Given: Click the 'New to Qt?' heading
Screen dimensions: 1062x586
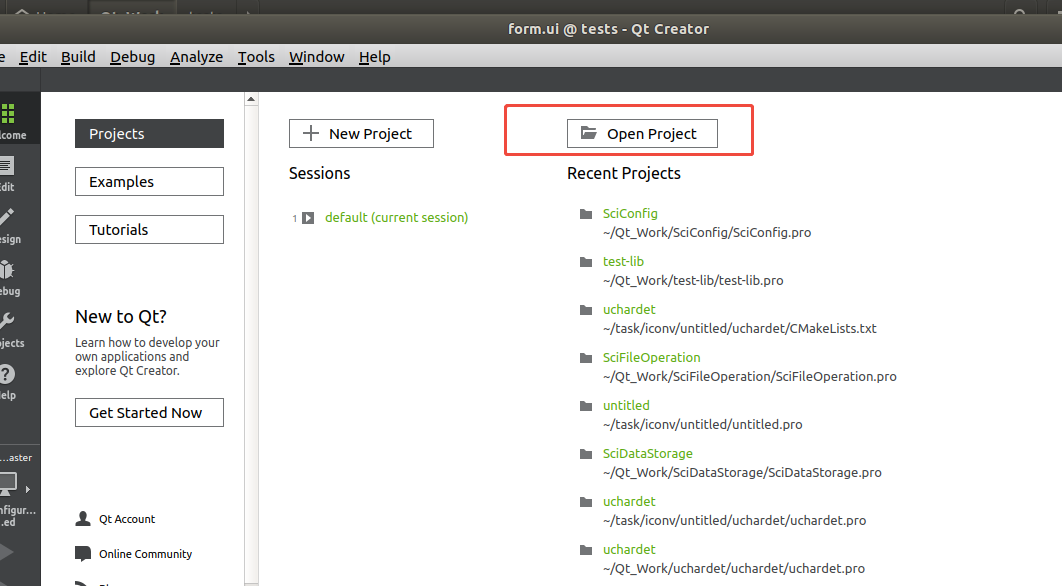Looking at the screenshot, I should point(121,317).
